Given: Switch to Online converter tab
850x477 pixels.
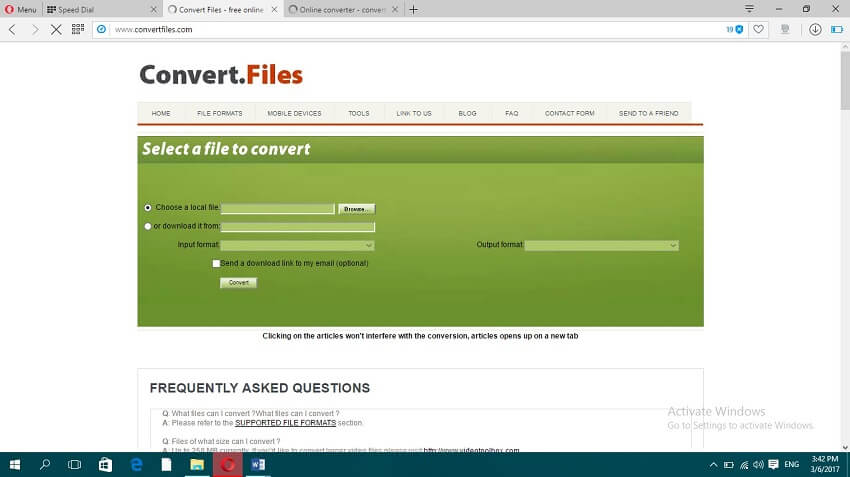Looking at the screenshot, I should point(343,9).
